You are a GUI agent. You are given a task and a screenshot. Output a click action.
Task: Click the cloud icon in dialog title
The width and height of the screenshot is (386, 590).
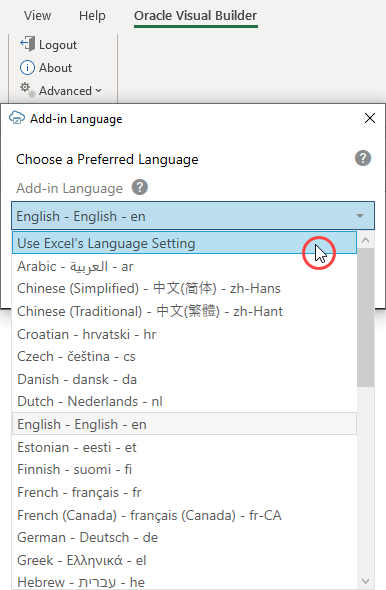click(17, 118)
